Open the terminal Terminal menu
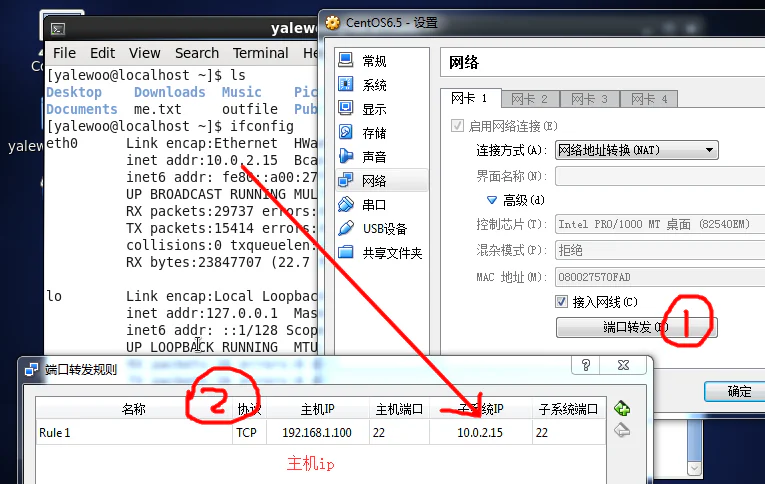This screenshot has height=484, width=765. pyautogui.click(x=261, y=53)
